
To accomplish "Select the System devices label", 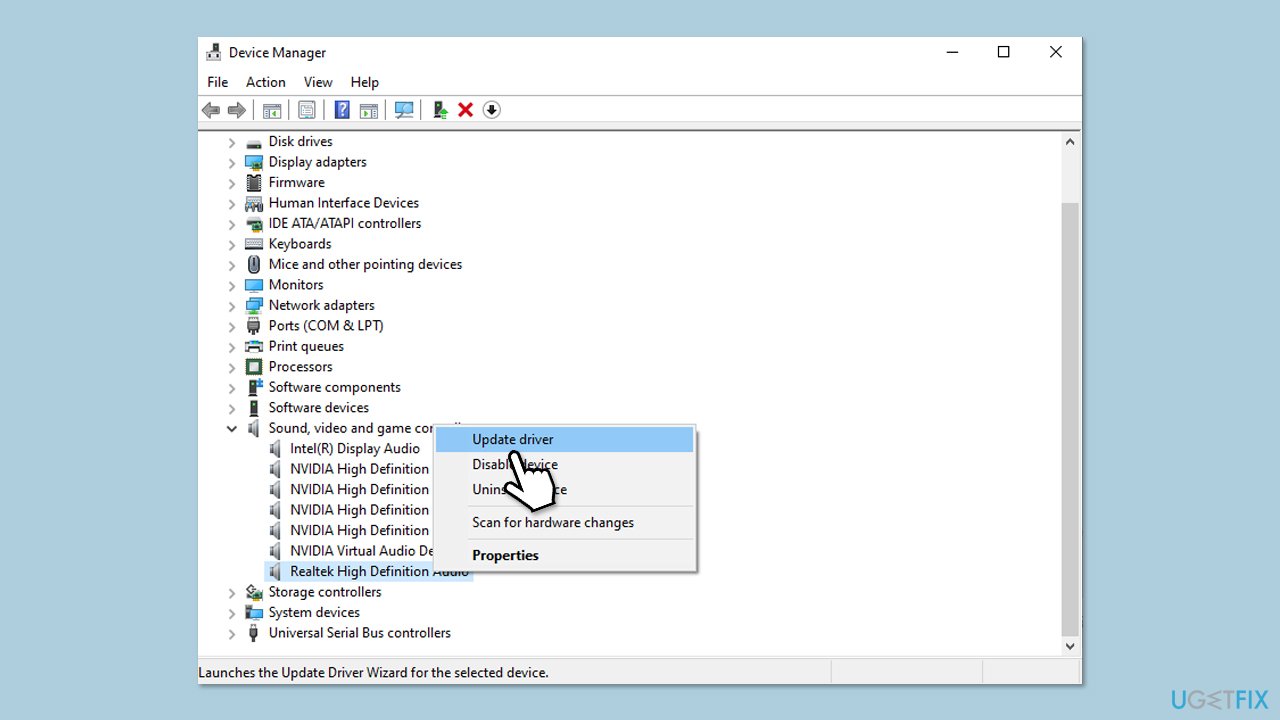I will (314, 613).
